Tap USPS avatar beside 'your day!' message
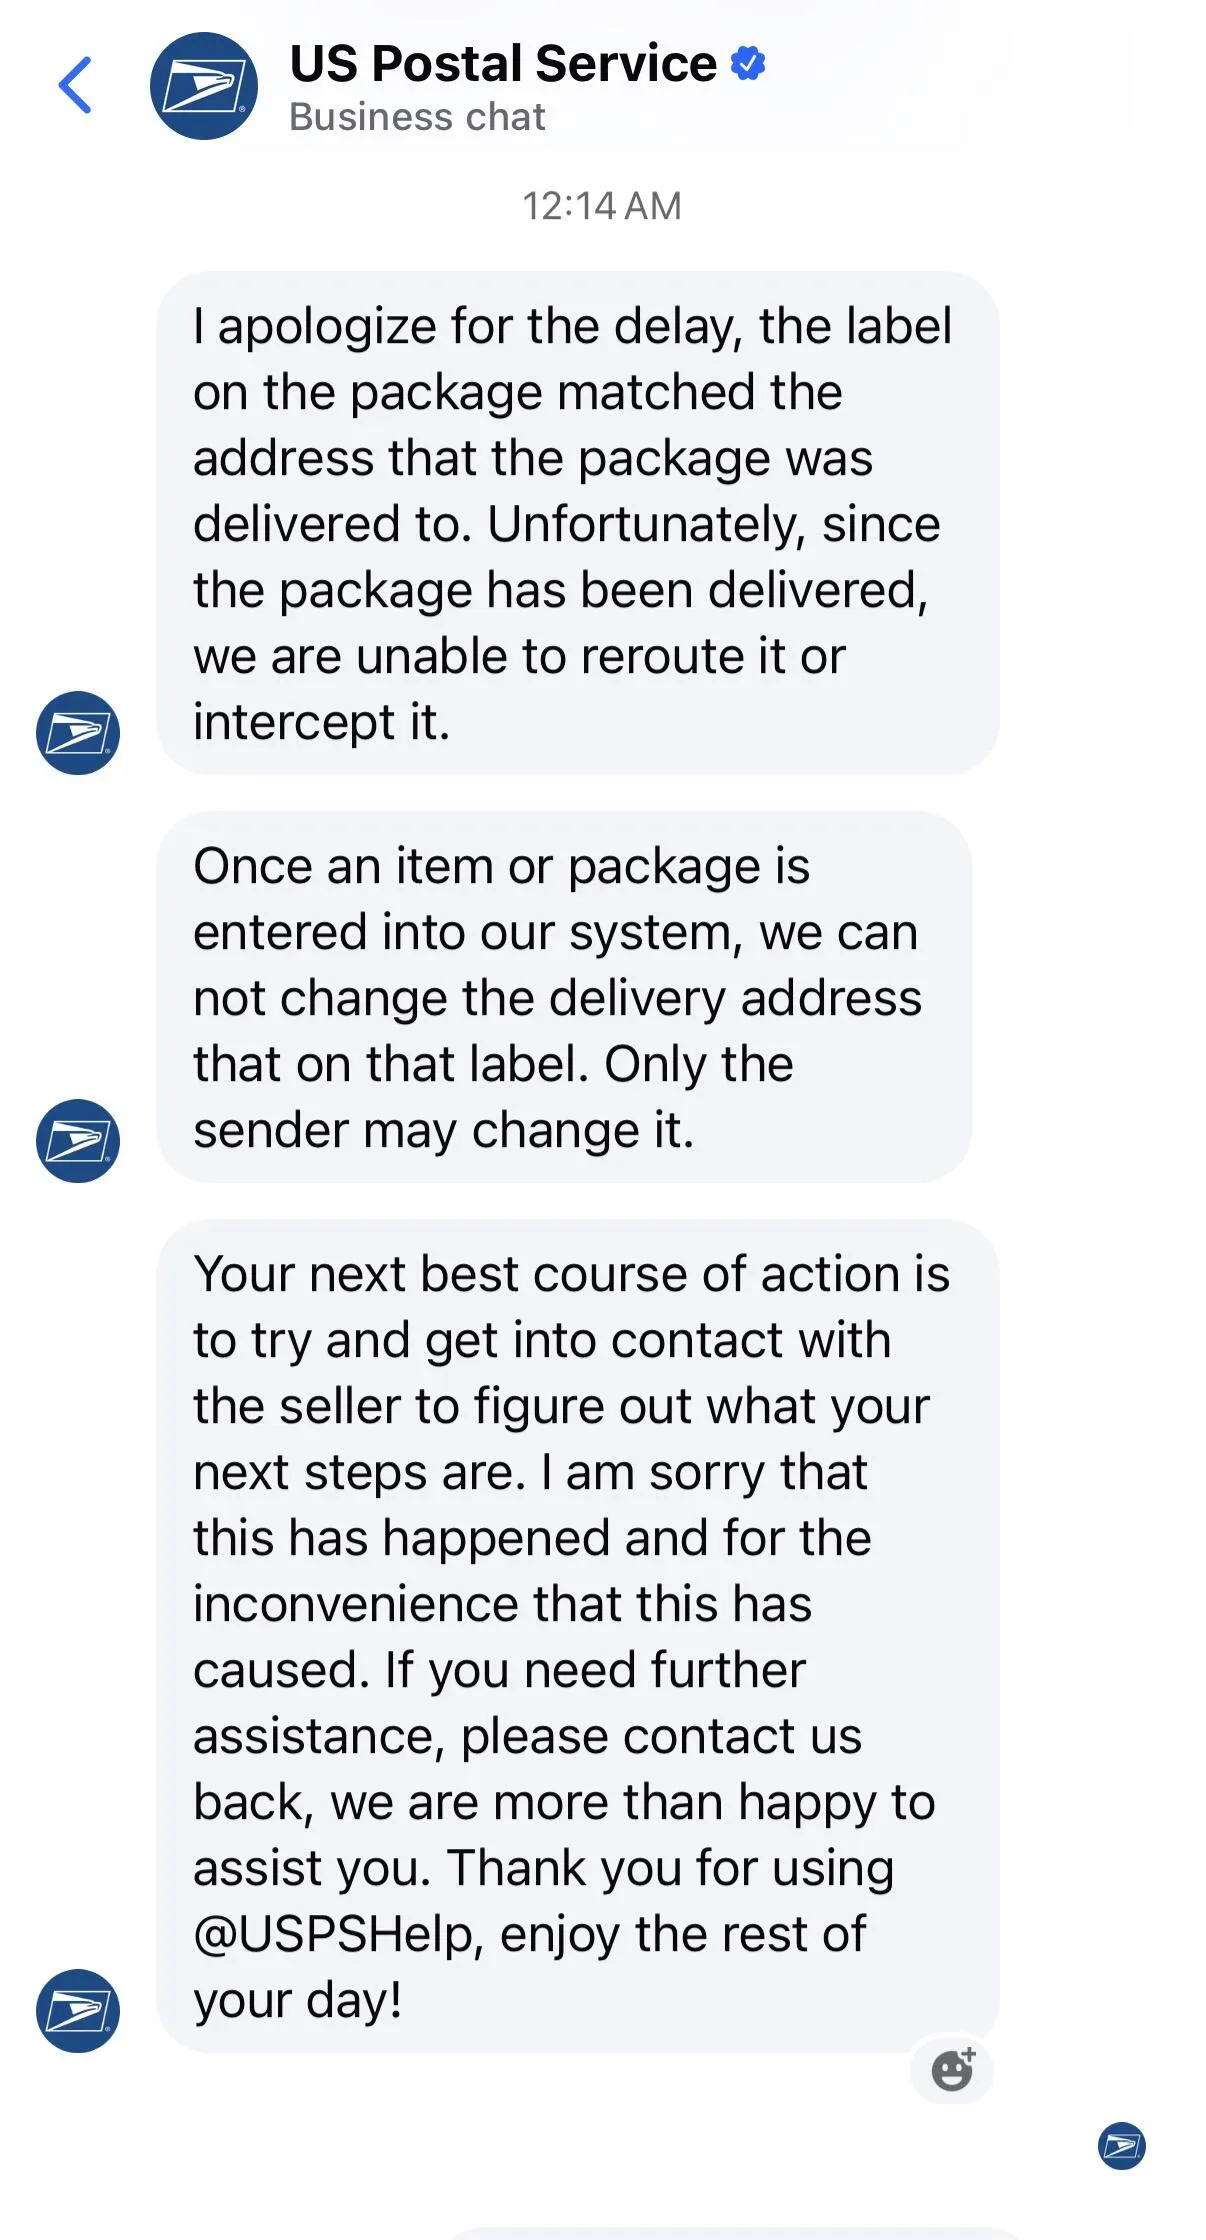 78,2011
